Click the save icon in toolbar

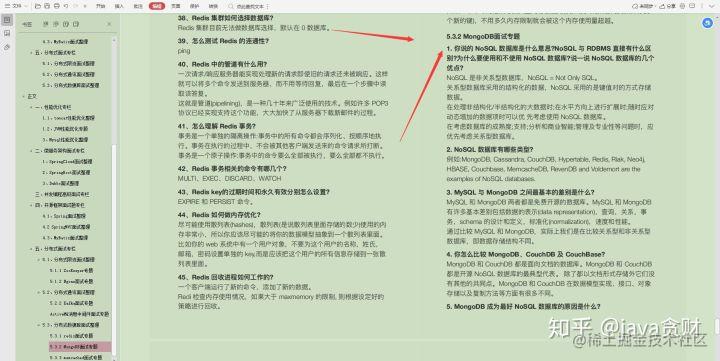(x=47, y=6)
